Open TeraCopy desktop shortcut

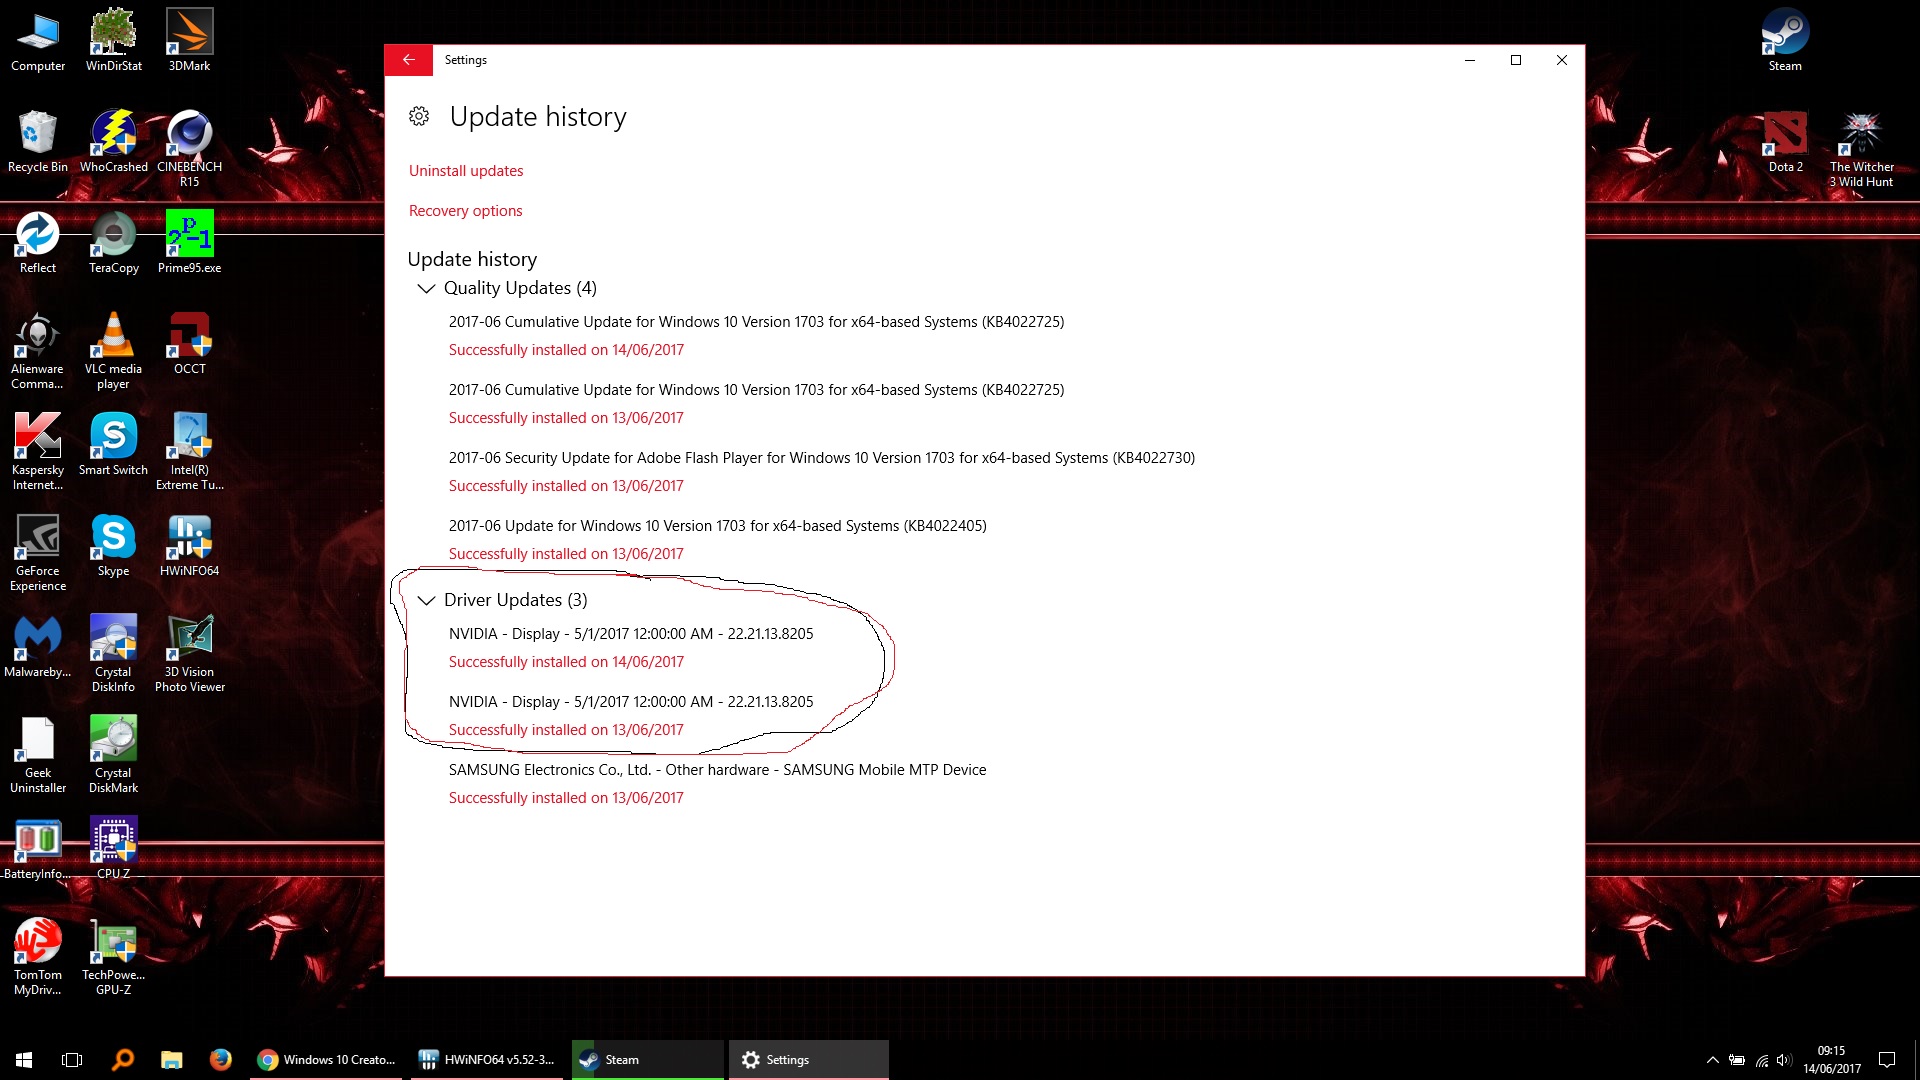tap(114, 243)
